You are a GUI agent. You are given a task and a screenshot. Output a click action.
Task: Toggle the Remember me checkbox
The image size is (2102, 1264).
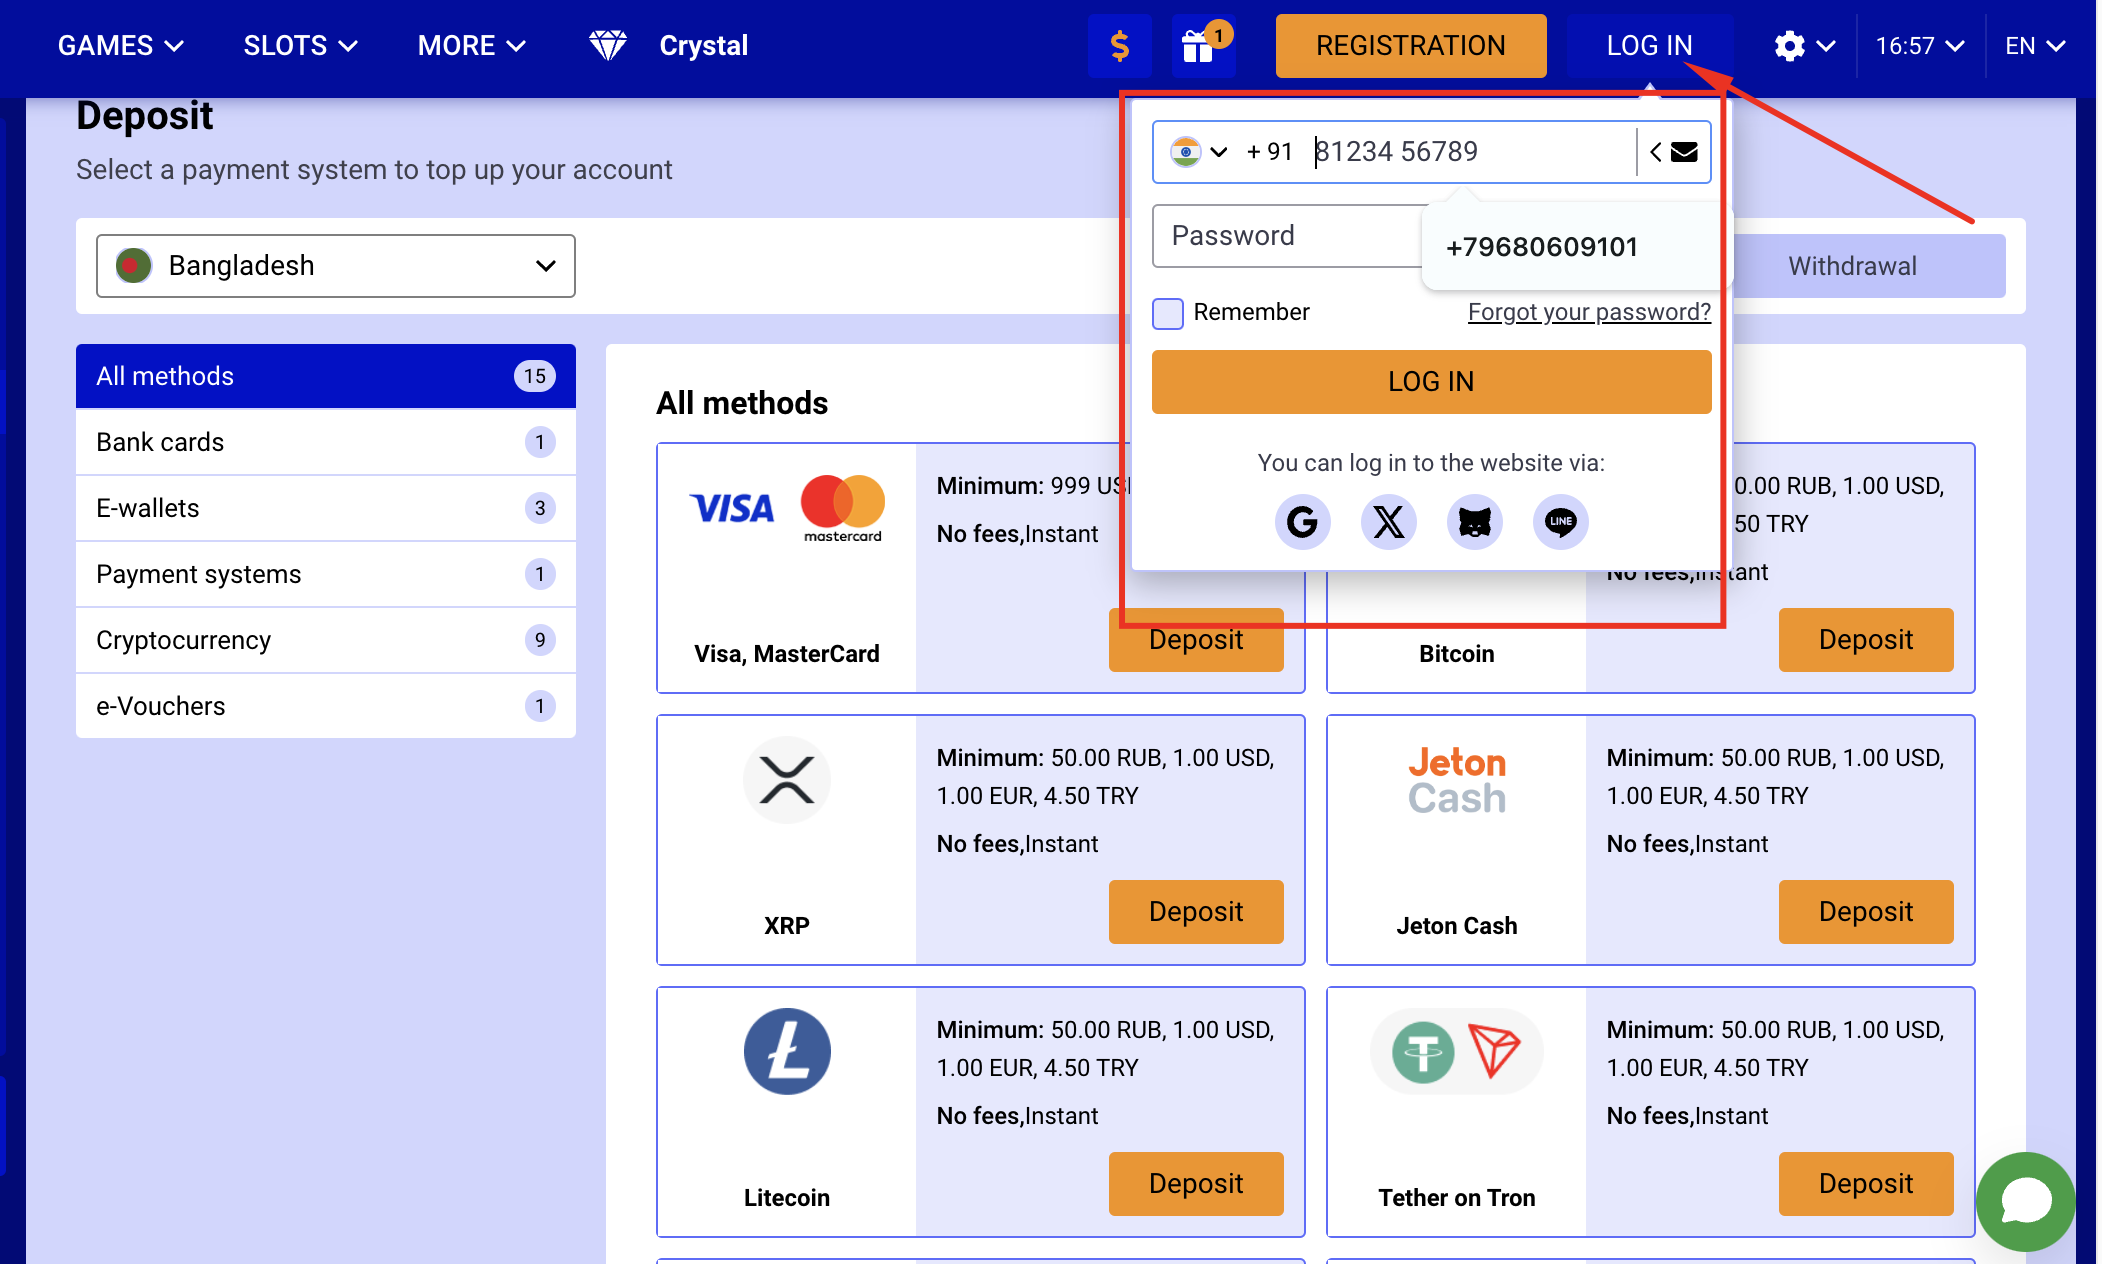tap(1168, 311)
